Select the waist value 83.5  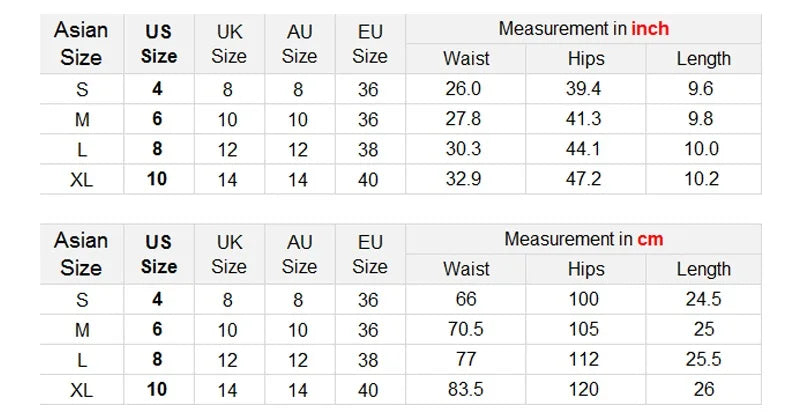tap(465, 389)
